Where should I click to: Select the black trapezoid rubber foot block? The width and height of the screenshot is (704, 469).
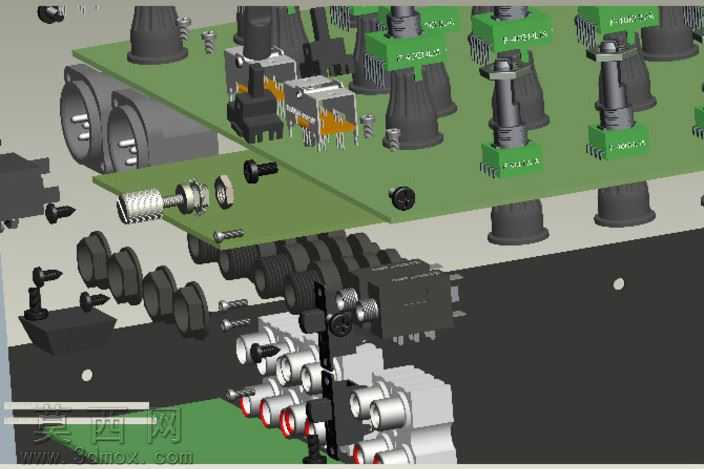(67, 330)
